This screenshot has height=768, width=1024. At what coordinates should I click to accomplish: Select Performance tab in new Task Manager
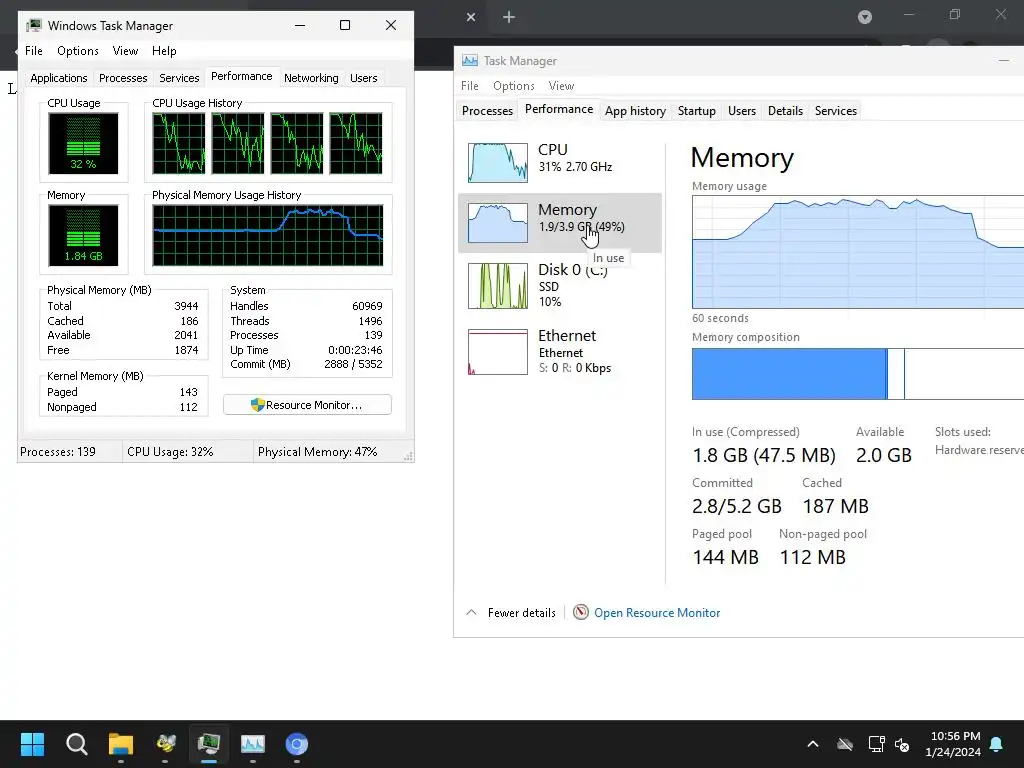[x=559, y=109]
